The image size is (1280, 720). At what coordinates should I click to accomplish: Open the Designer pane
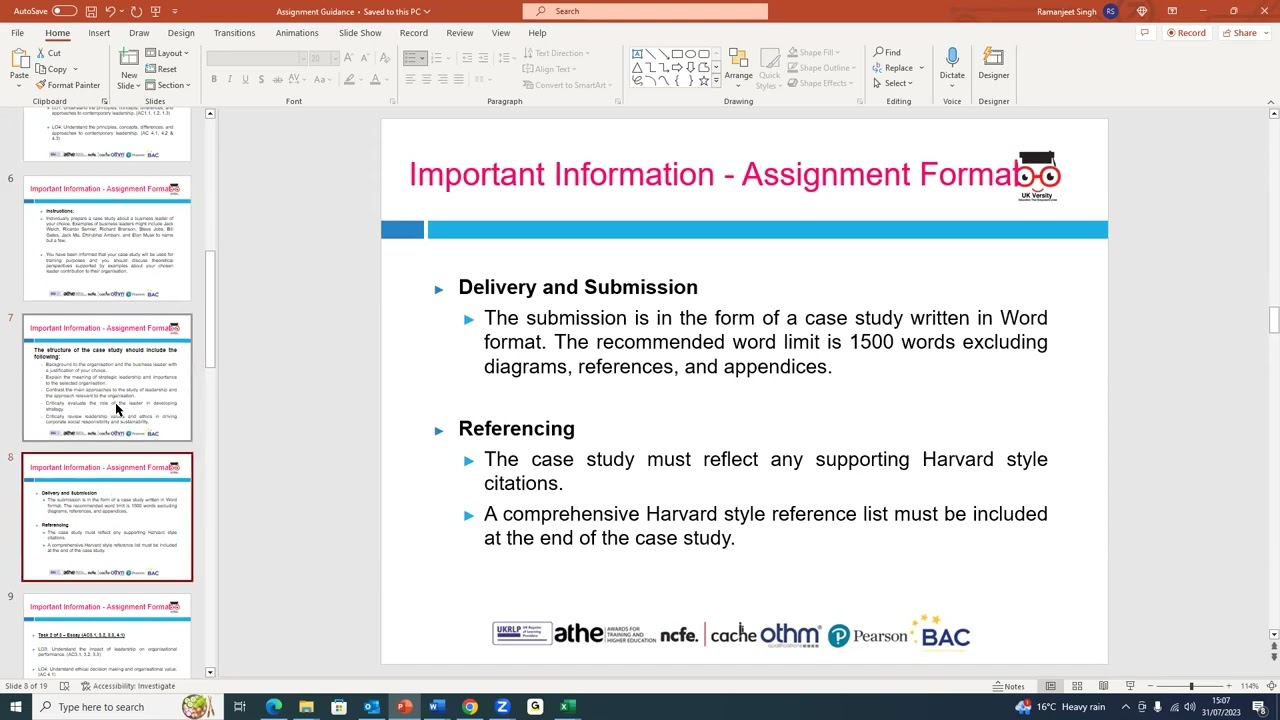pos(993,65)
